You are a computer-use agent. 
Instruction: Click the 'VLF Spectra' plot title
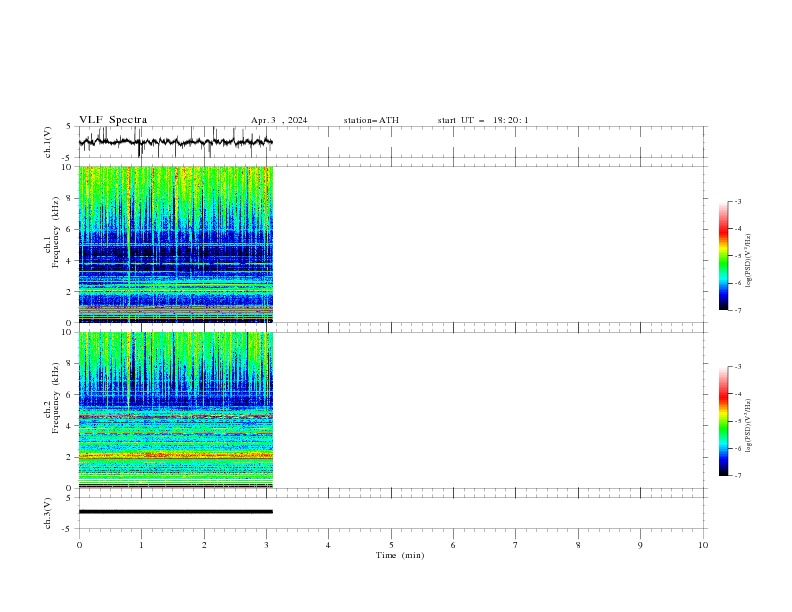coord(113,120)
